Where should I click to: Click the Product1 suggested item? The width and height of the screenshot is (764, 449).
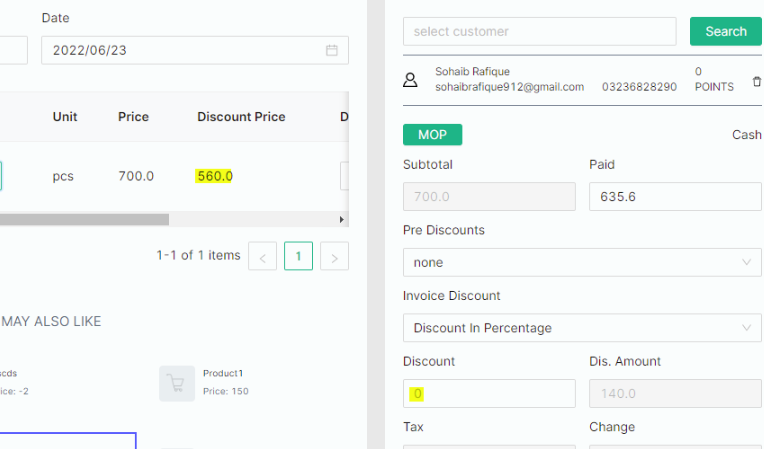tap(226, 373)
